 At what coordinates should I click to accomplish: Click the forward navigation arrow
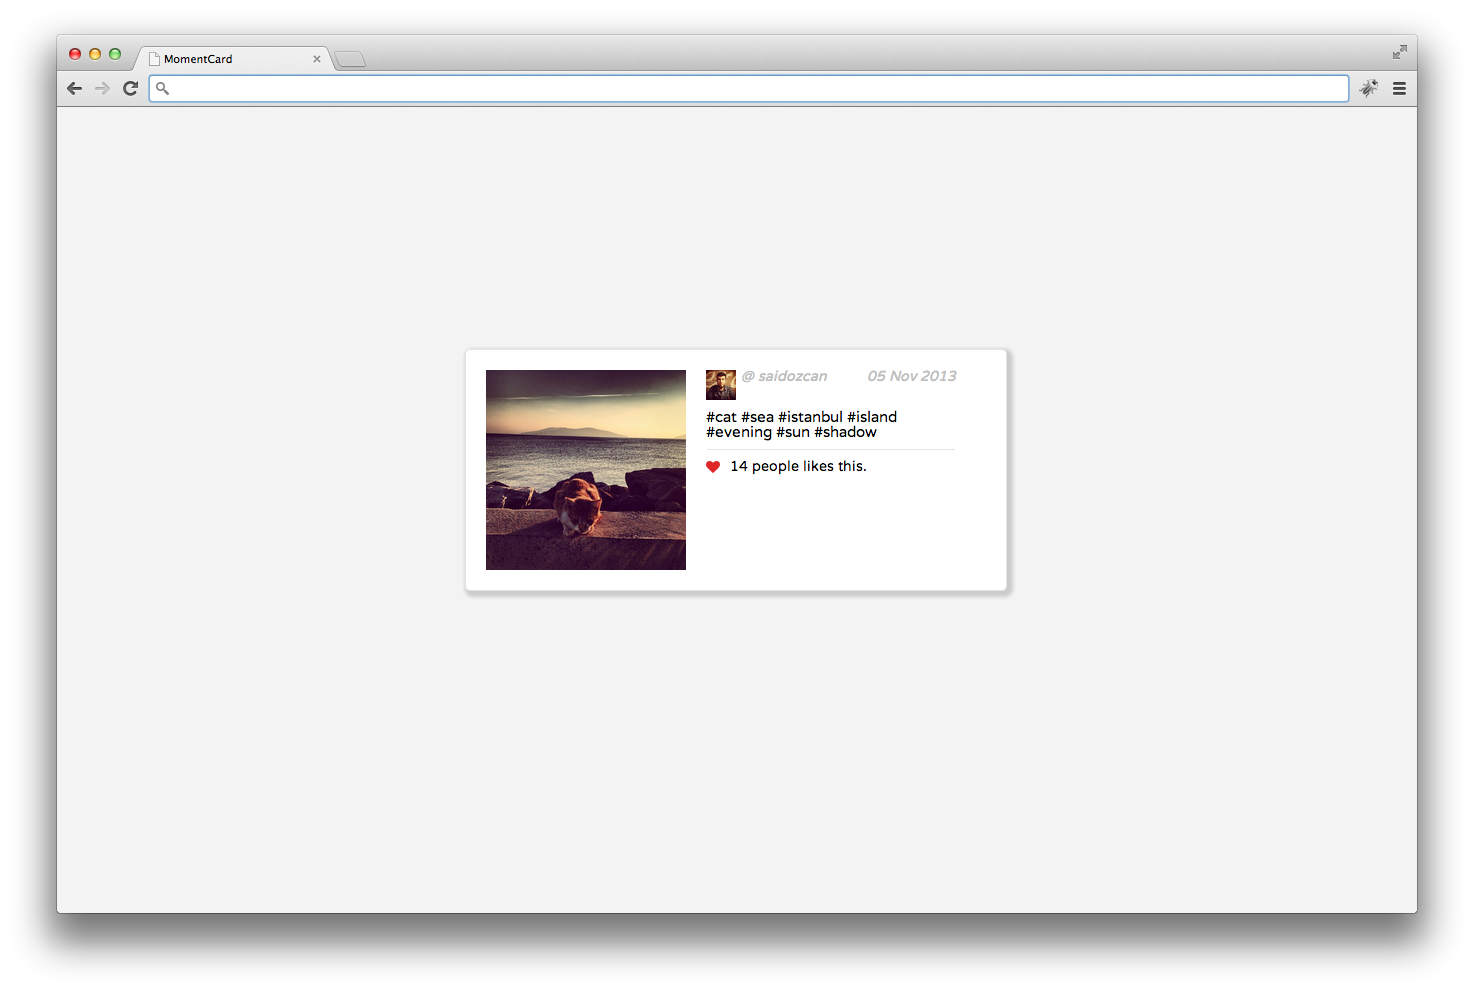(x=102, y=88)
